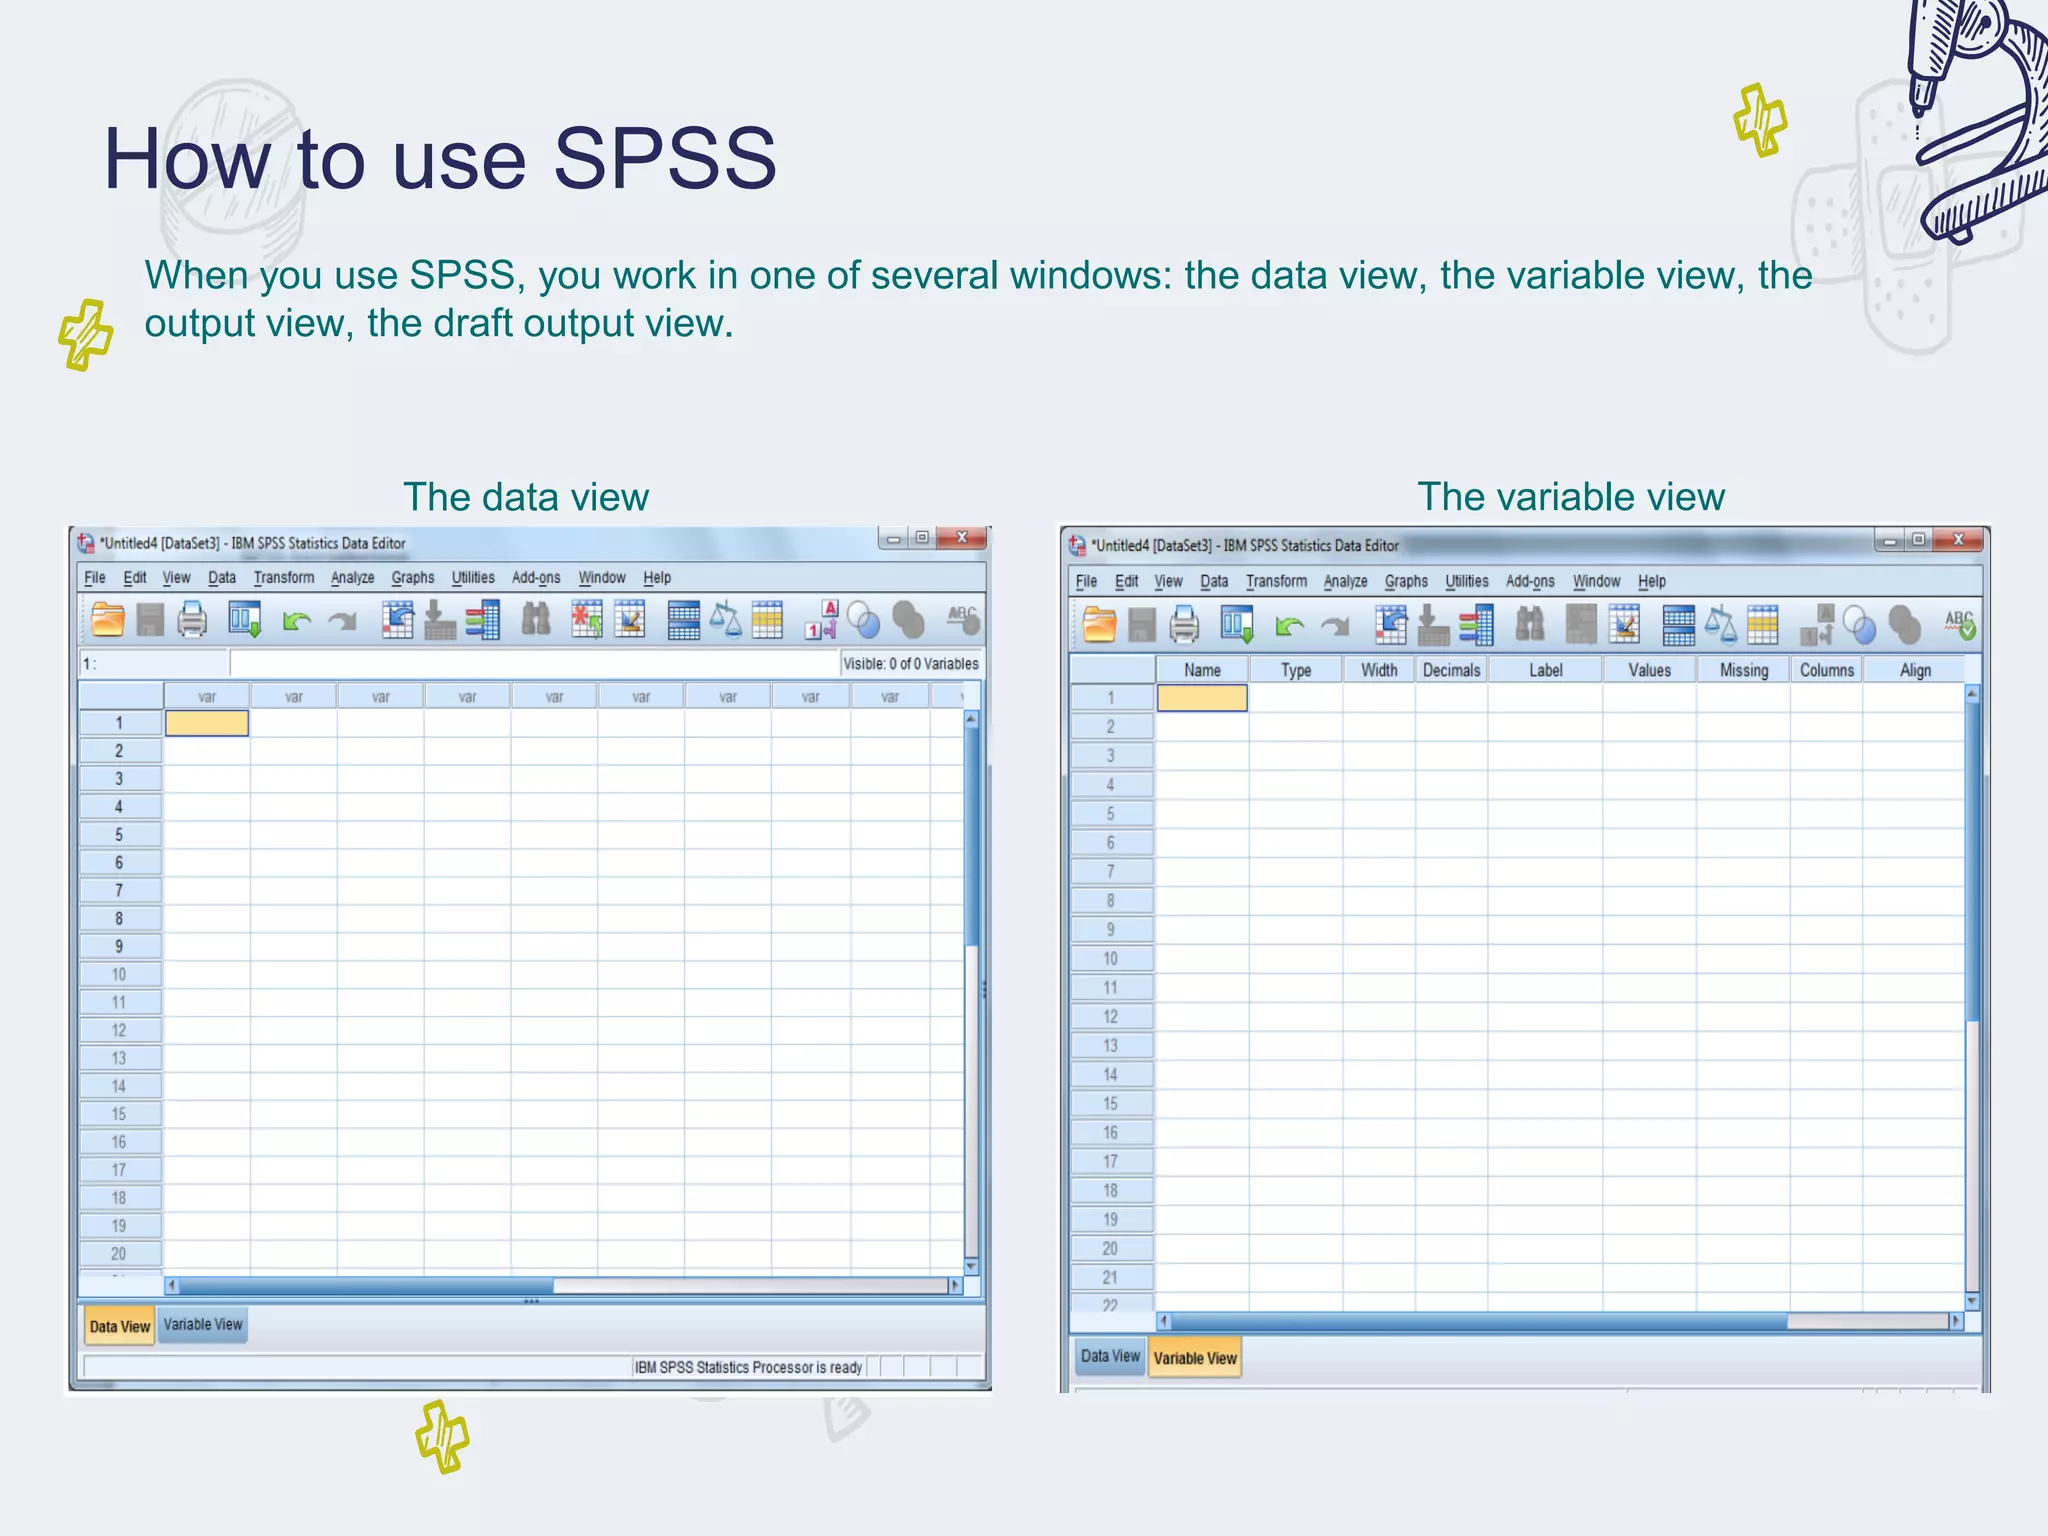This screenshot has height=1536, width=2048.
Task: Click Variables icon in data view toolbar
Action: 483,620
